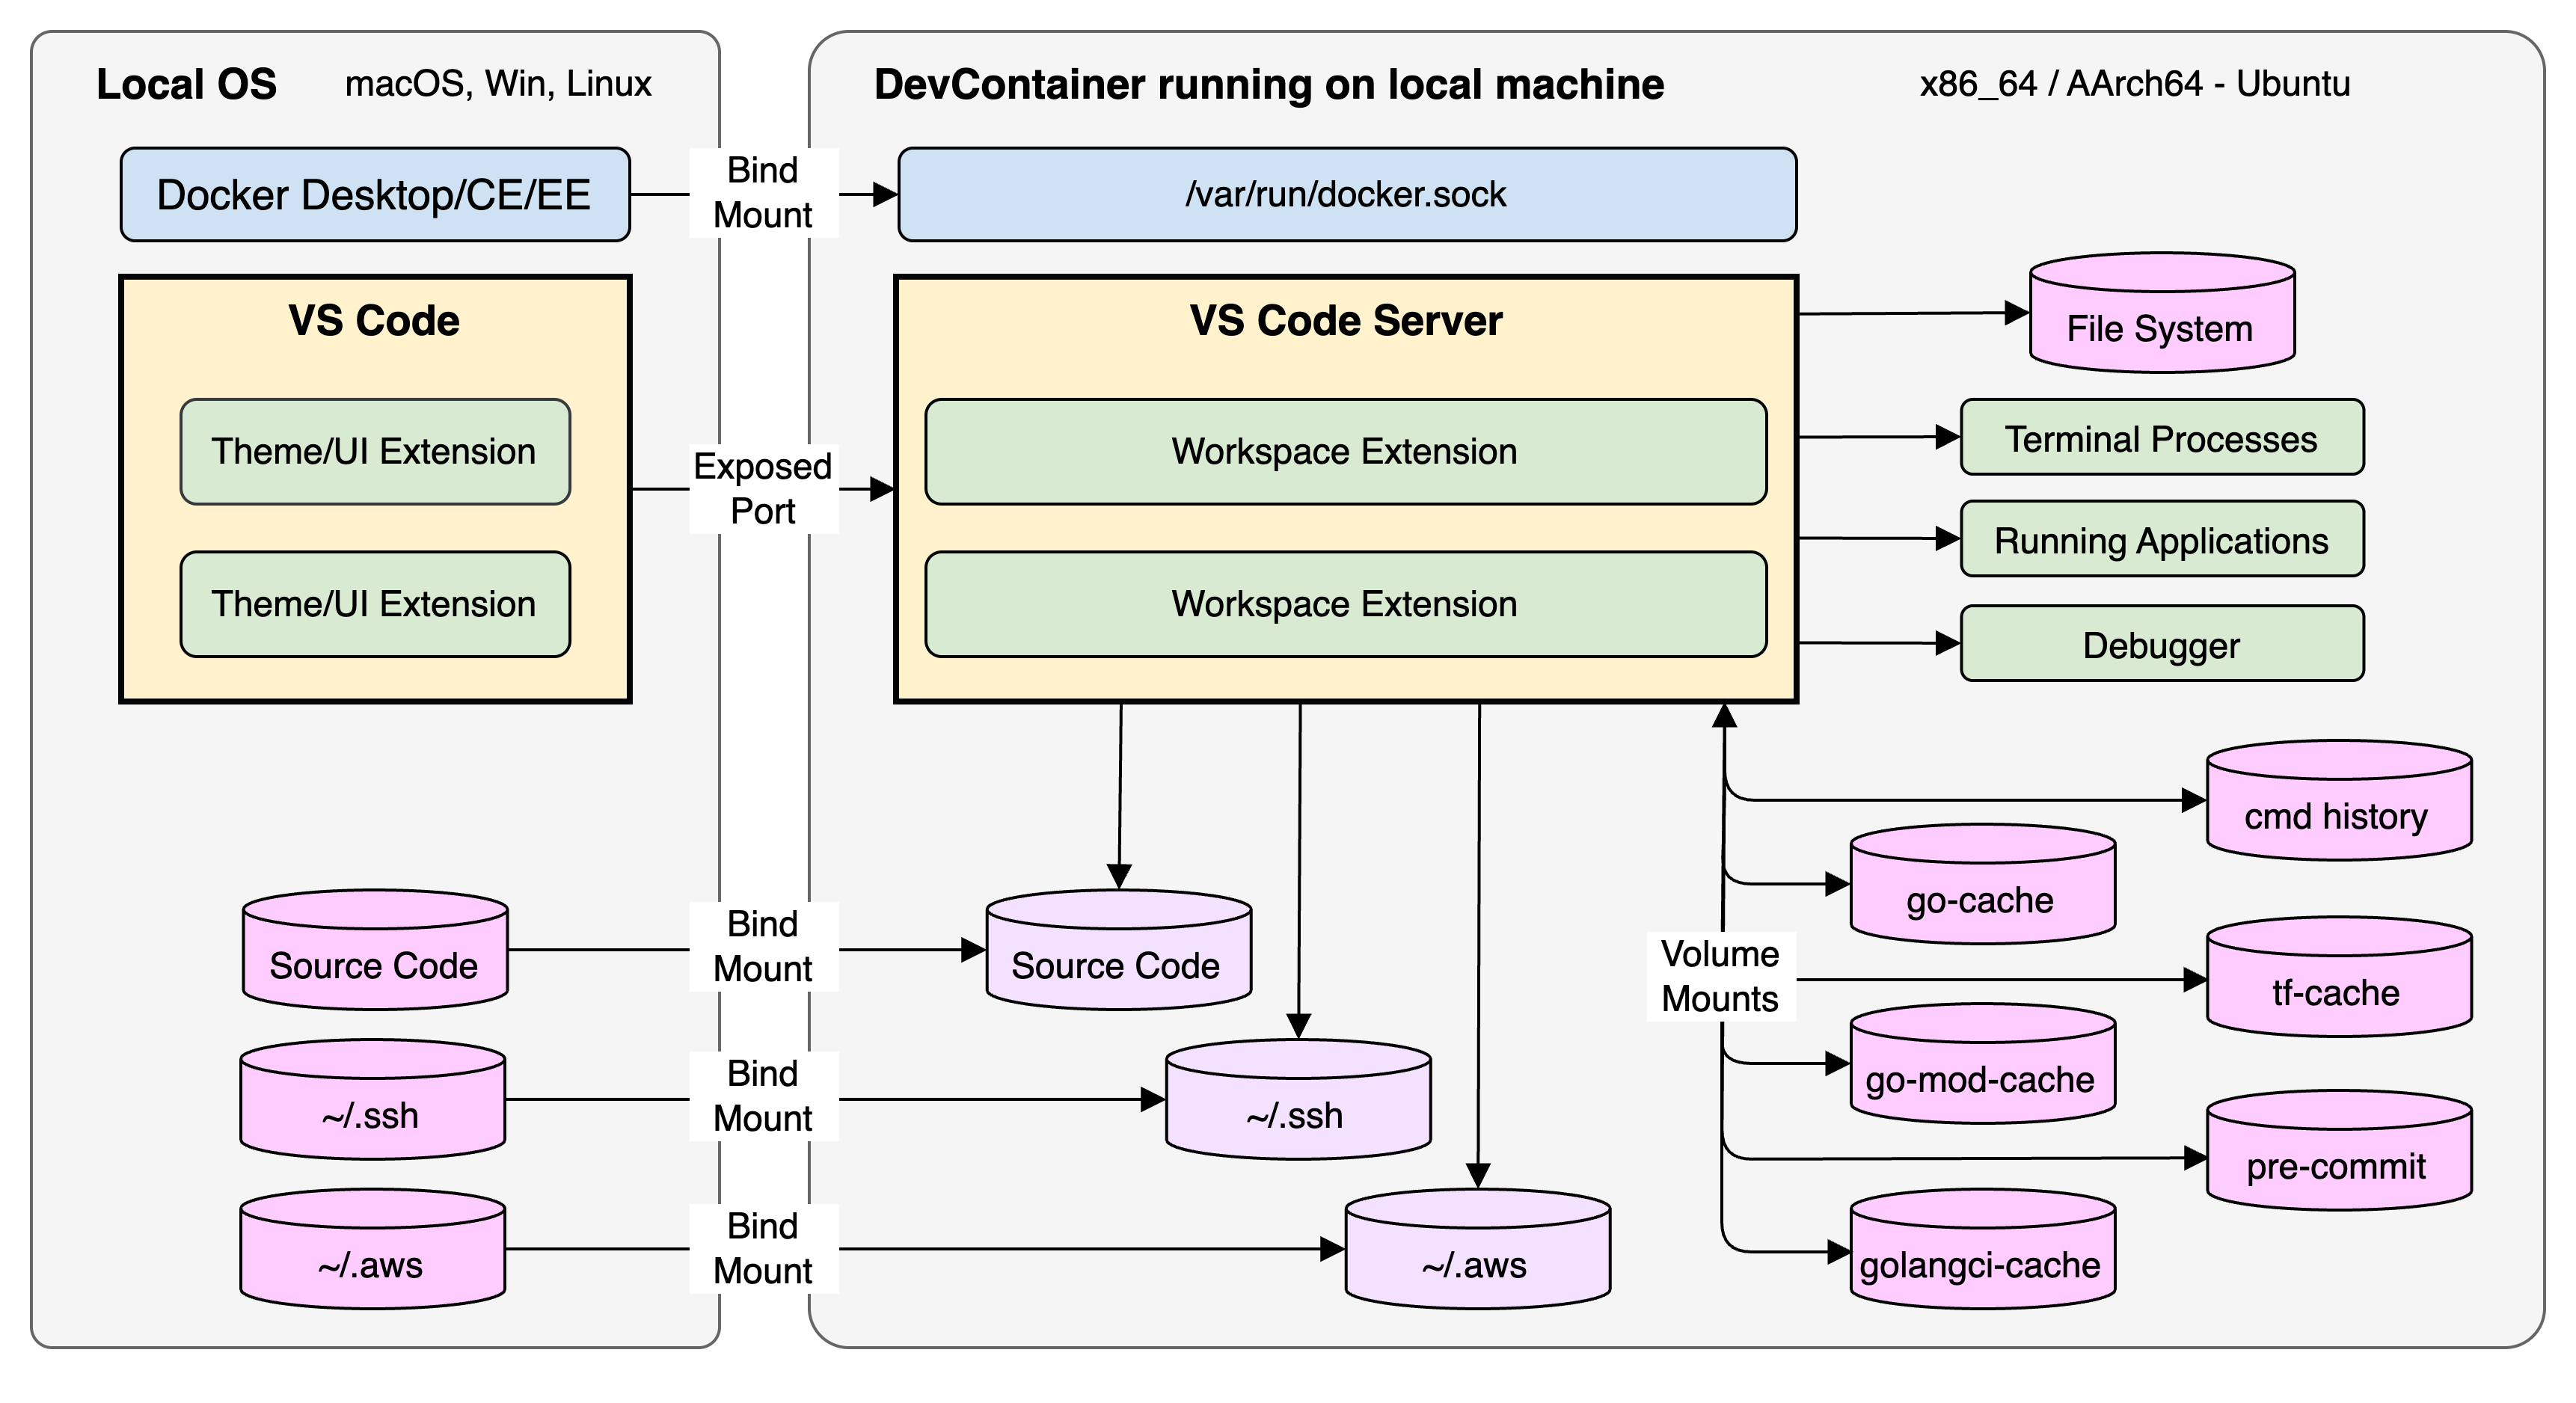Select the top Theme/UI Extension box
The height and width of the screenshot is (1403, 2576).
click(x=375, y=452)
